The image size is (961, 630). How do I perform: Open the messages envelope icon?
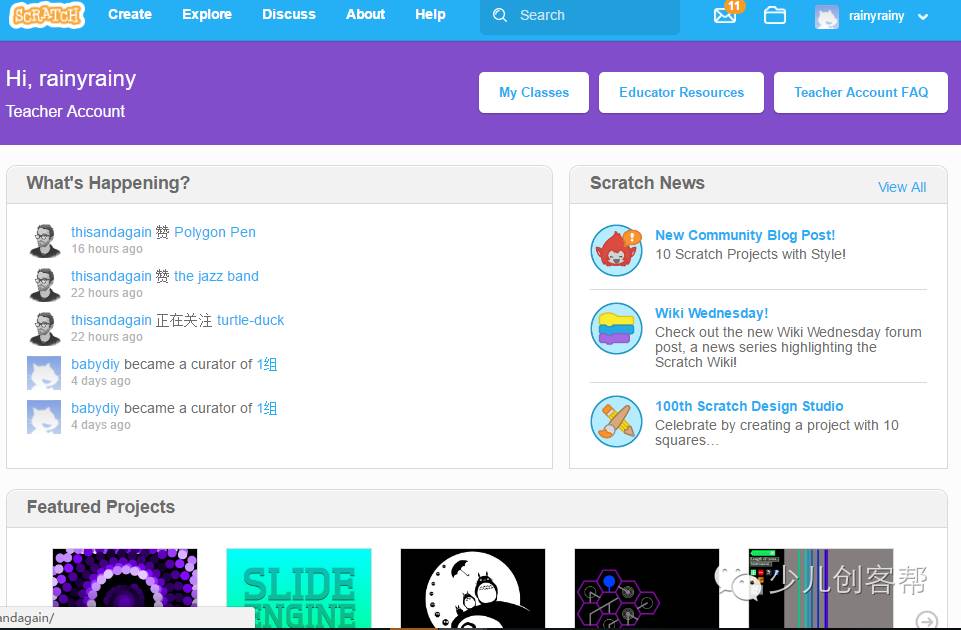point(725,15)
